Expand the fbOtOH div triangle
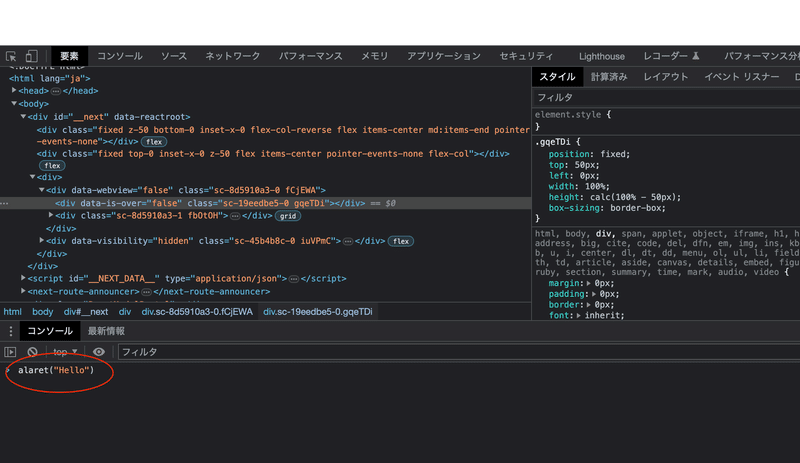The height and width of the screenshot is (463, 800). (51, 215)
